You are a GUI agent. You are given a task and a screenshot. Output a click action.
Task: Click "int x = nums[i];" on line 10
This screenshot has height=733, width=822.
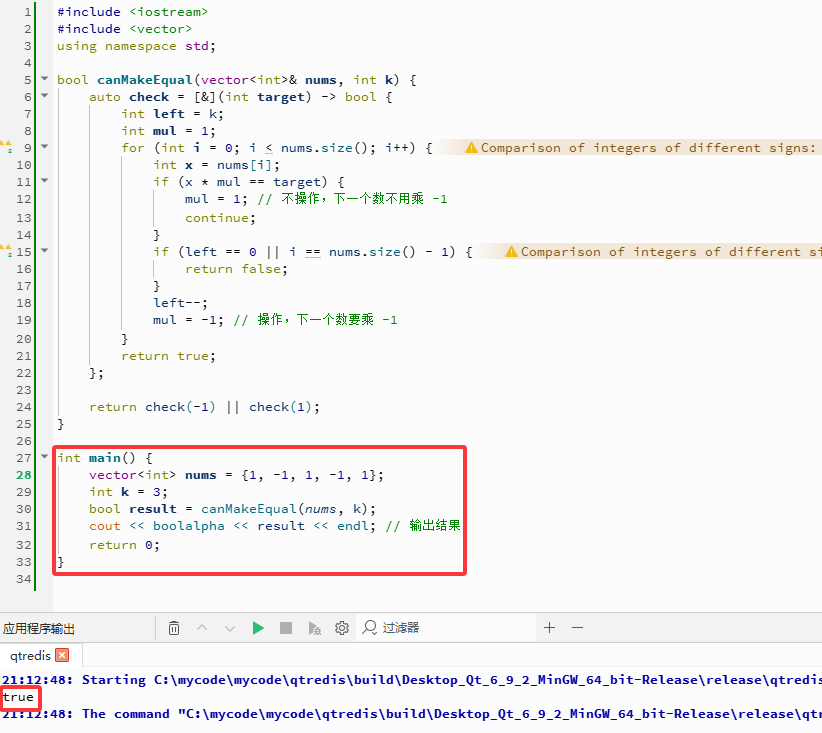pos(217,165)
